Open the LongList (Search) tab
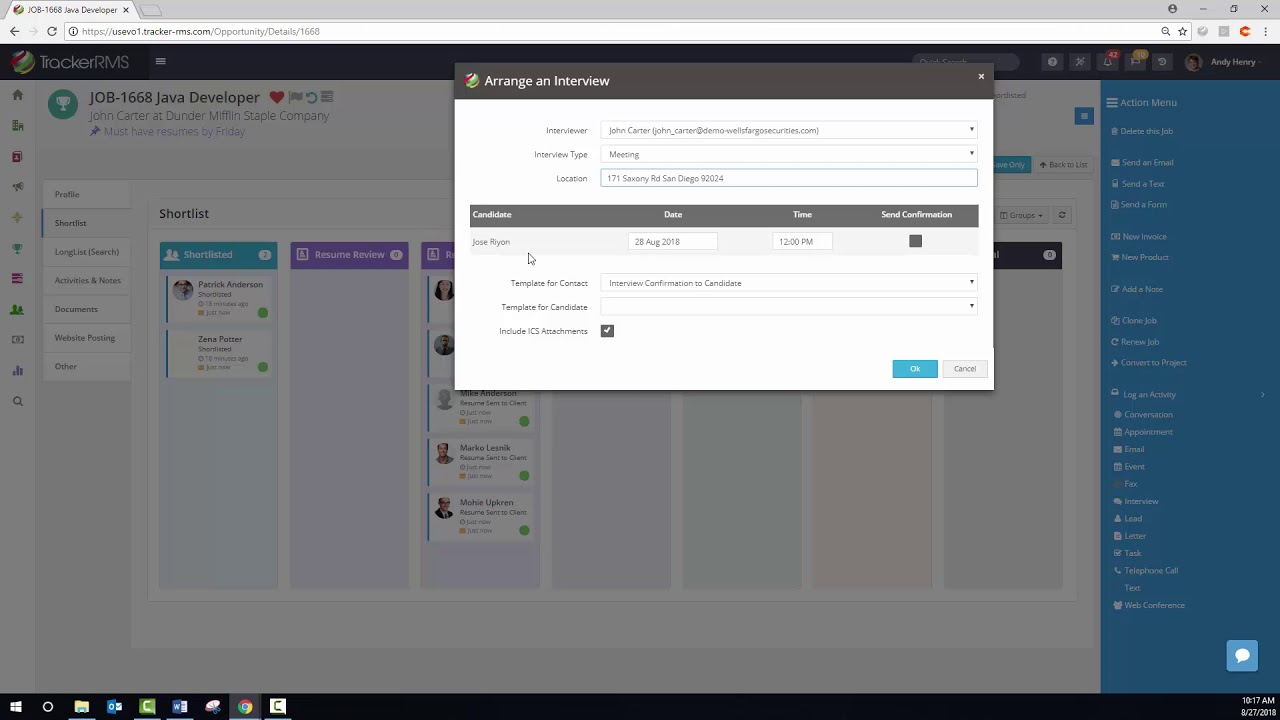The height and width of the screenshot is (720, 1280). pos(86,252)
